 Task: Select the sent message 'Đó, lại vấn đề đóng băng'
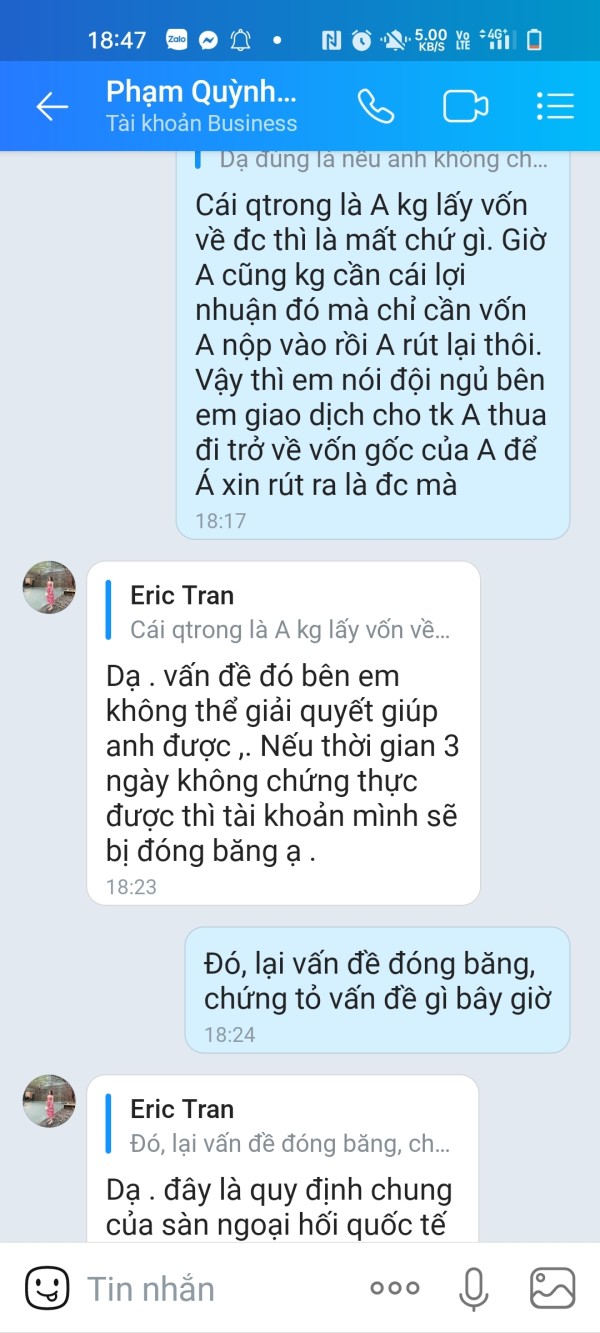377,990
